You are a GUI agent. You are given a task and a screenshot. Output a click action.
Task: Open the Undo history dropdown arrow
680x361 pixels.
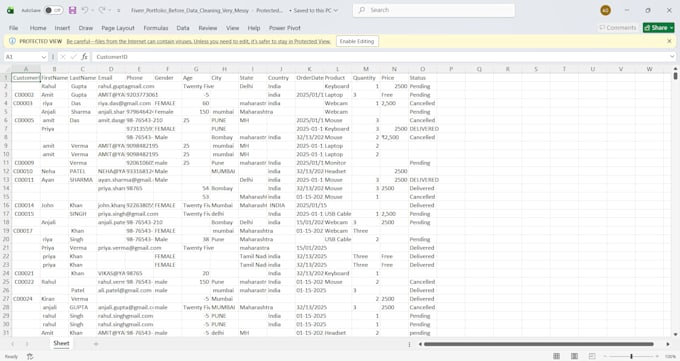pos(92,10)
